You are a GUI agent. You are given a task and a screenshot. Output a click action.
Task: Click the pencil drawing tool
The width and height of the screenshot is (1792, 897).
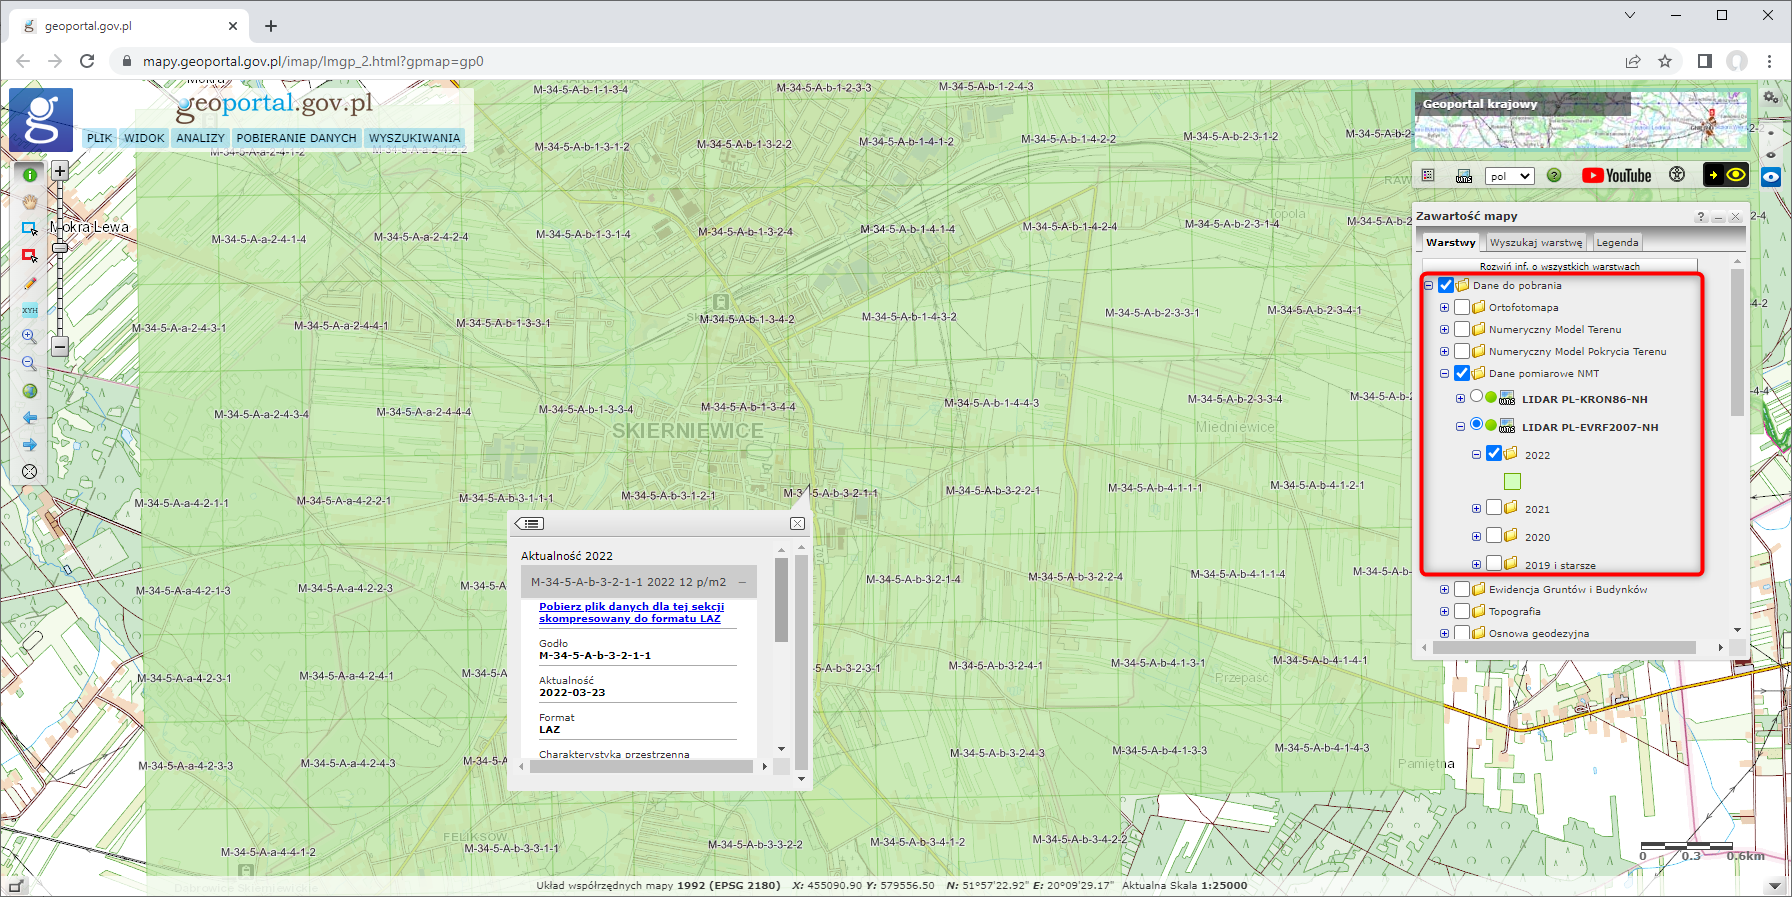(x=30, y=283)
